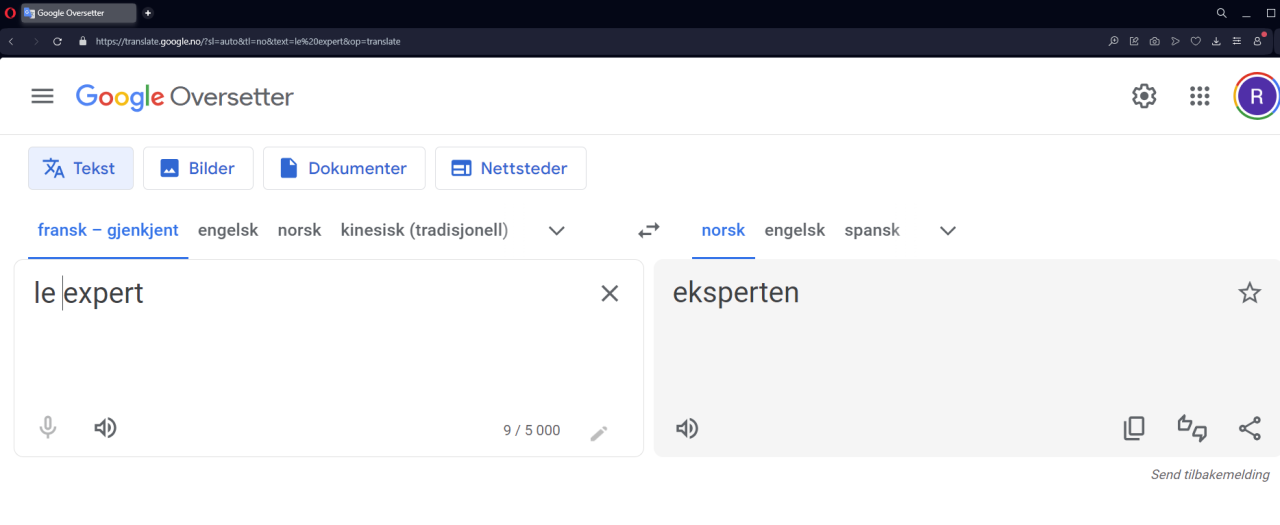Select 'engelsk' as source language
This screenshot has height=525, width=1280.
click(x=228, y=230)
